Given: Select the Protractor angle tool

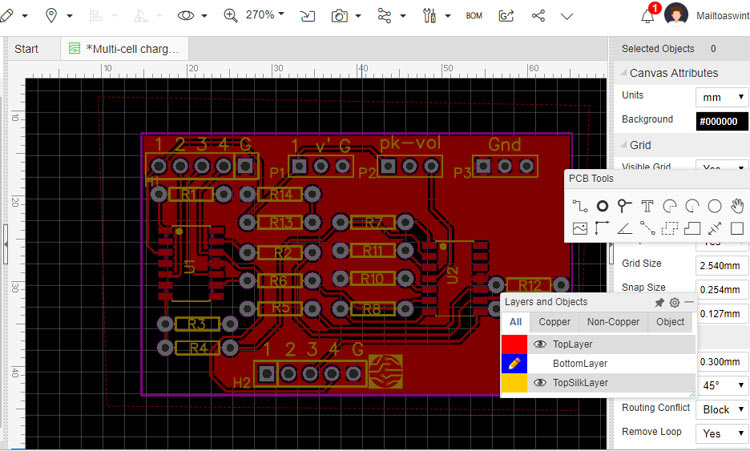Looking at the screenshot, I should 624,229.
